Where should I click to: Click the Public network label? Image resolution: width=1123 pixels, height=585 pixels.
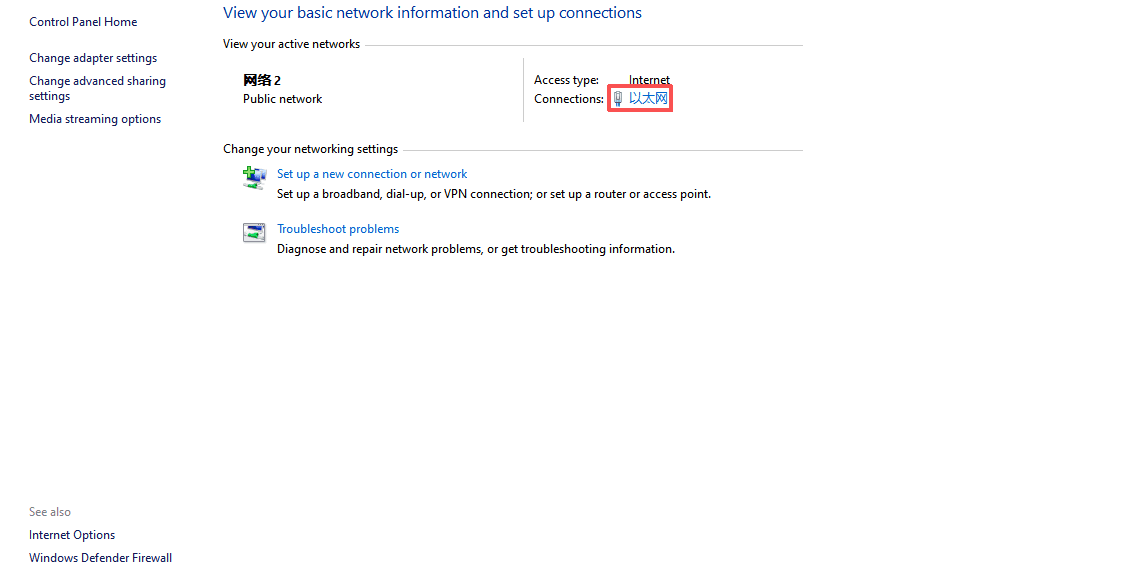282,99
